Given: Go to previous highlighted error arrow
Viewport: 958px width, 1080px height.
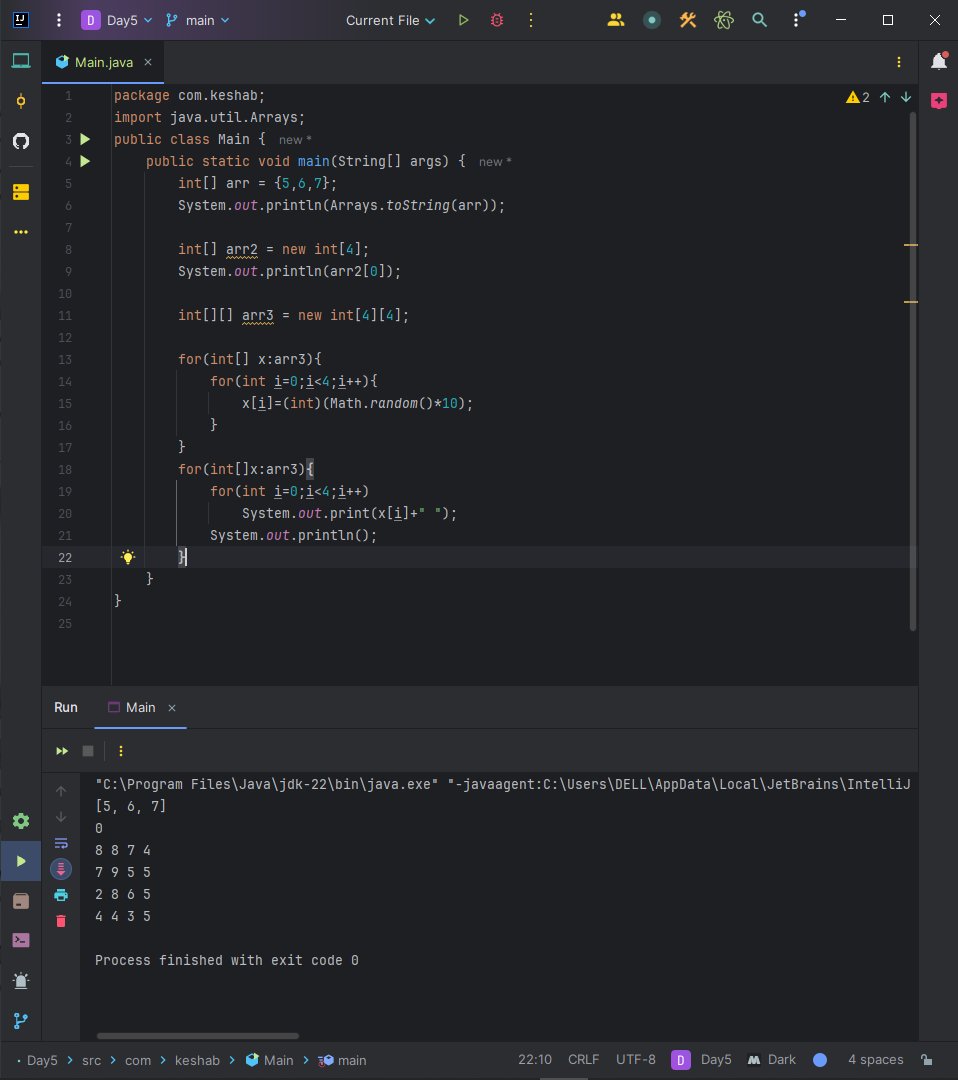Looking at the screenshot, I should pyautogui.click(x=885, y=97).
